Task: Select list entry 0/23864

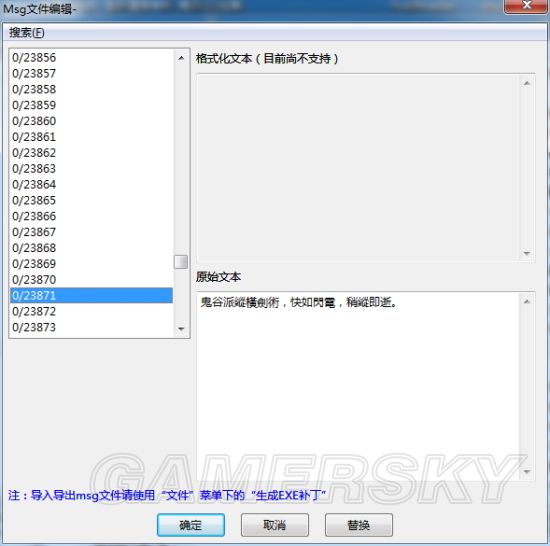Action: tap(91, 184)
